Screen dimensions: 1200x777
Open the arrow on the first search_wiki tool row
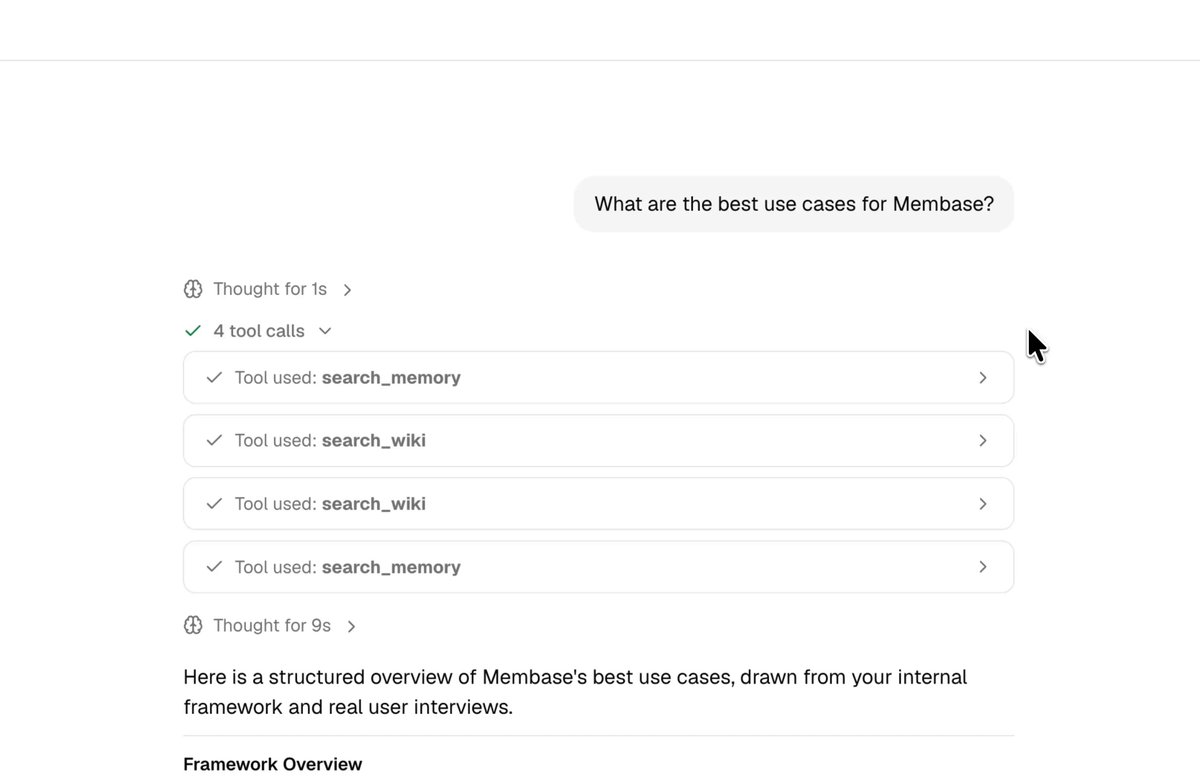click(983, 441)
